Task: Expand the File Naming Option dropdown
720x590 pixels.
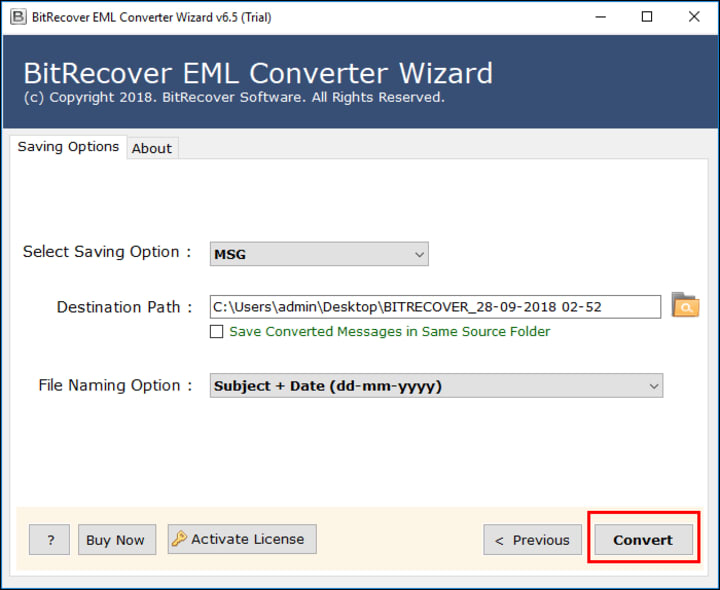Action: (x=436, y=386)
